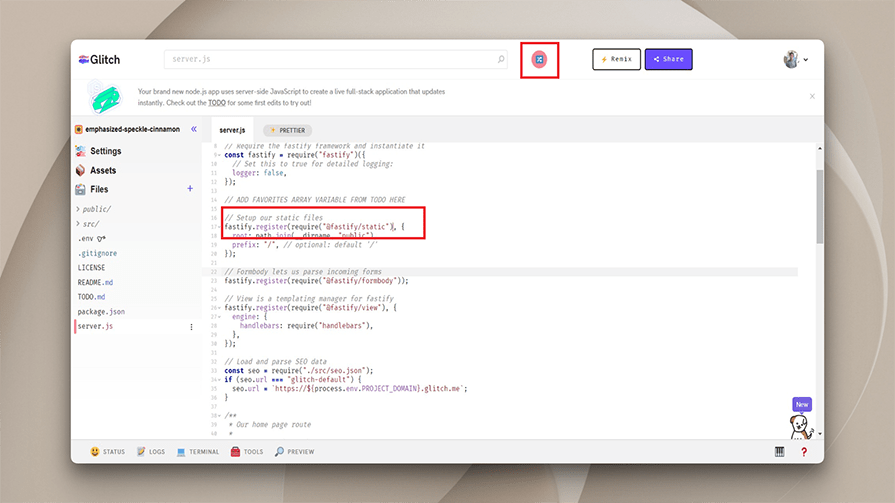Dismiss the welcome banner

pos(812,96)
